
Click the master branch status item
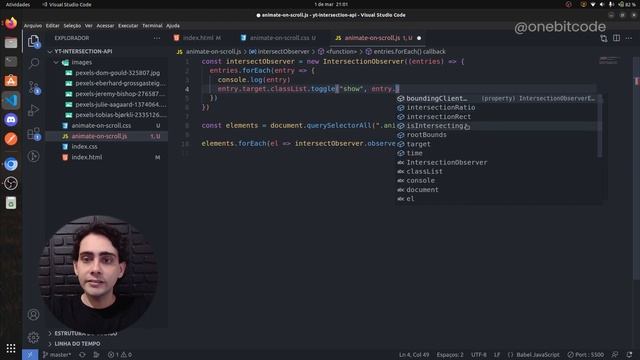click(57, 355)
